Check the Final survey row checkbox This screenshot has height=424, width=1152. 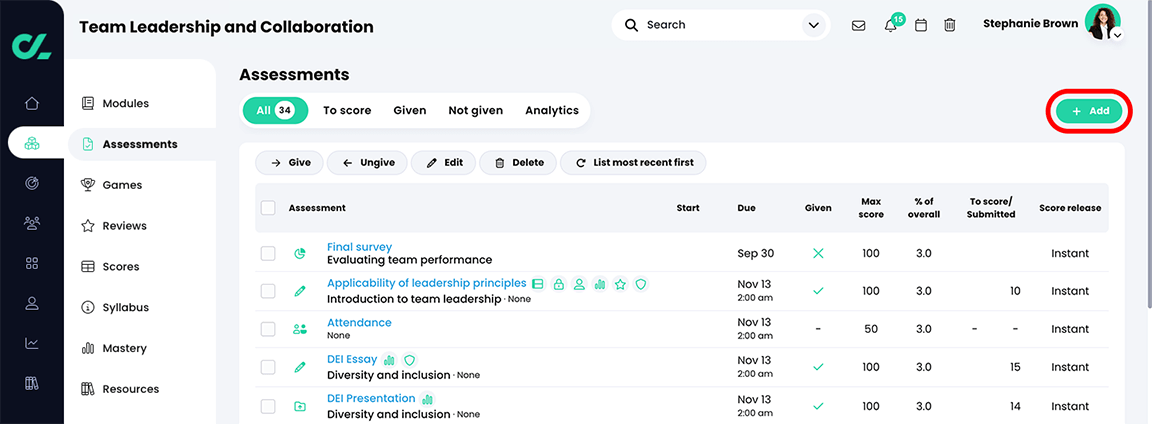pyautogui.click(x=268, y=254)
